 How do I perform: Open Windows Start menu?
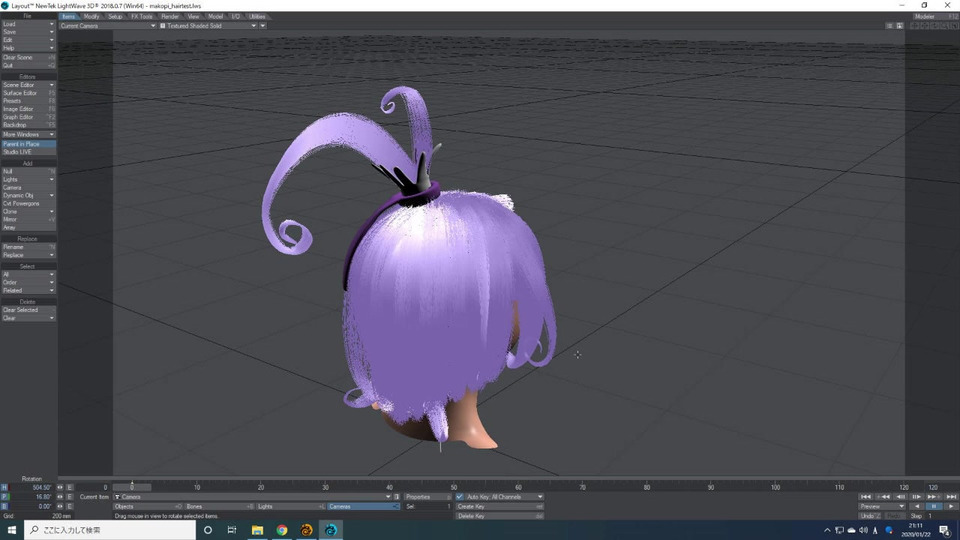point(11,530)
